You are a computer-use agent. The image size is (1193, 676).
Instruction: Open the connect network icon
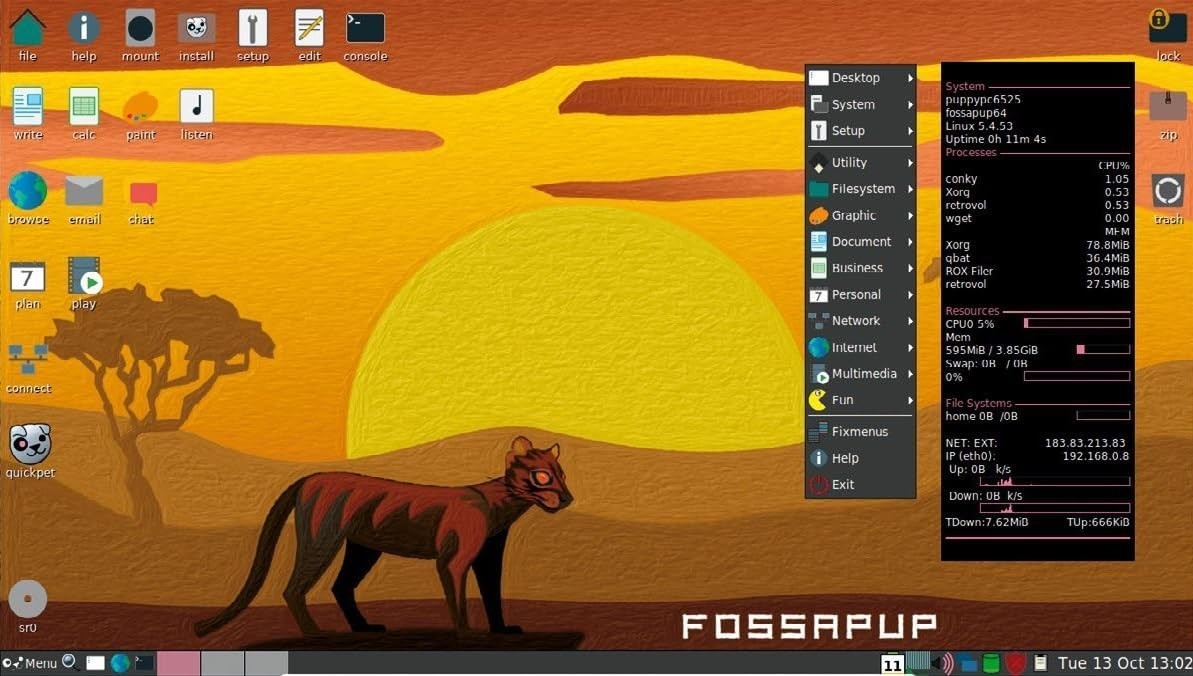27,359
